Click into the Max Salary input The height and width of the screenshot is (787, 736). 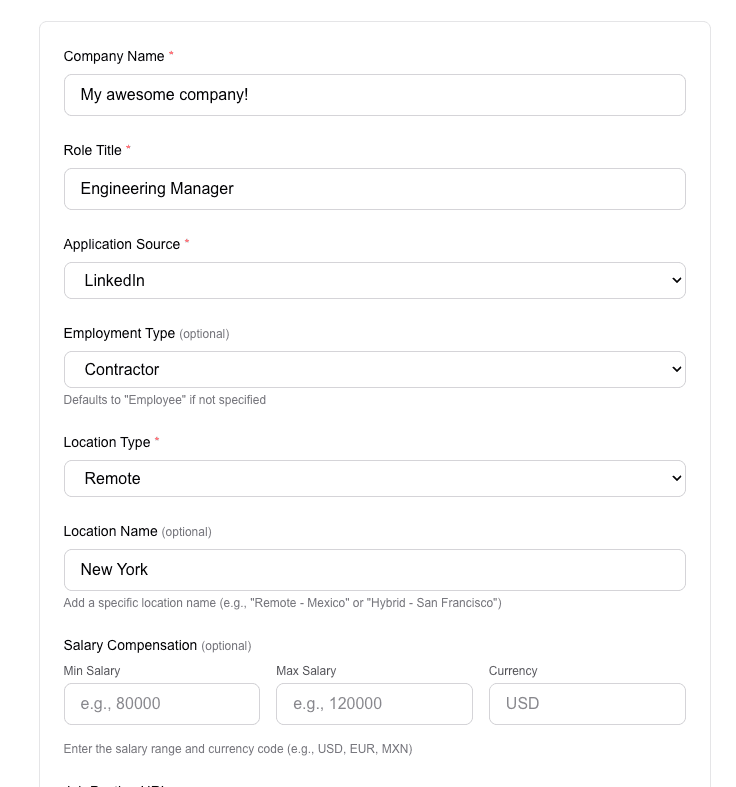374,704
